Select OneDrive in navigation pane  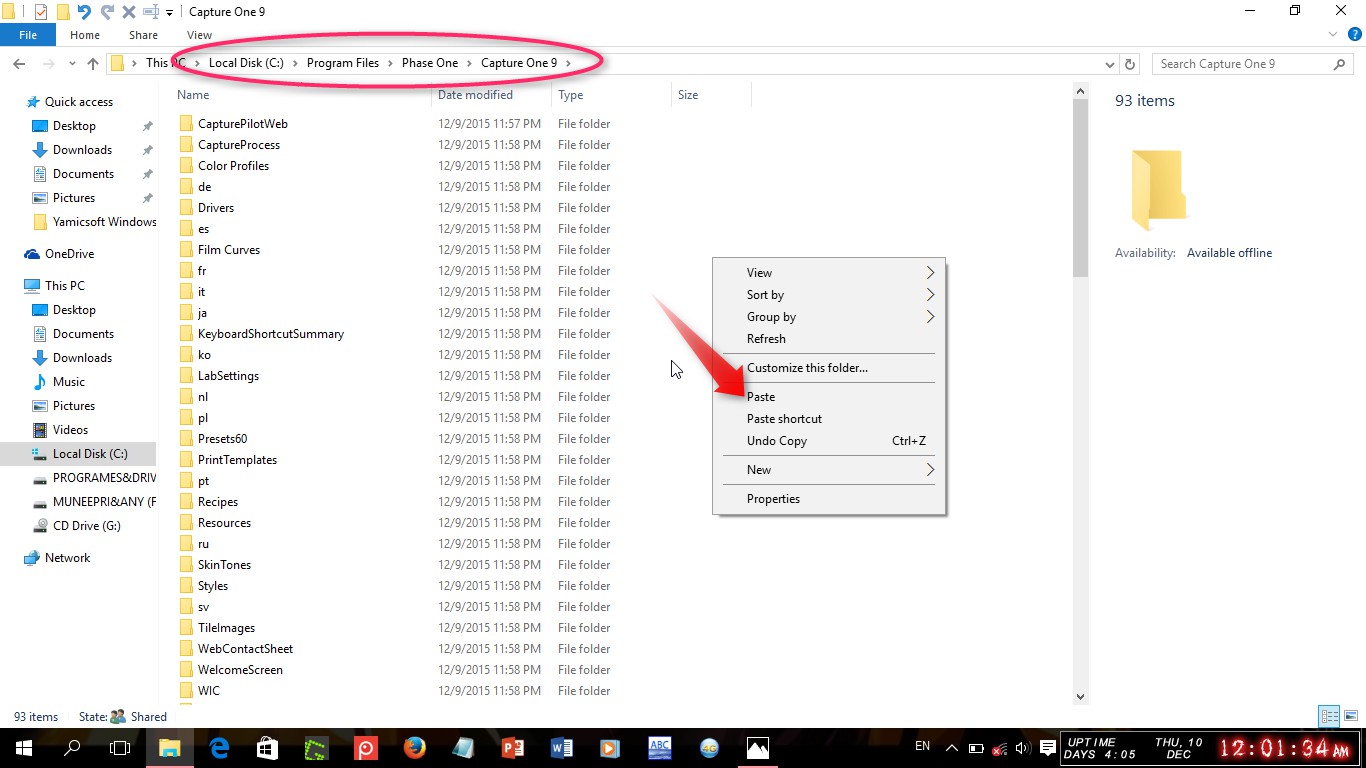69,254
